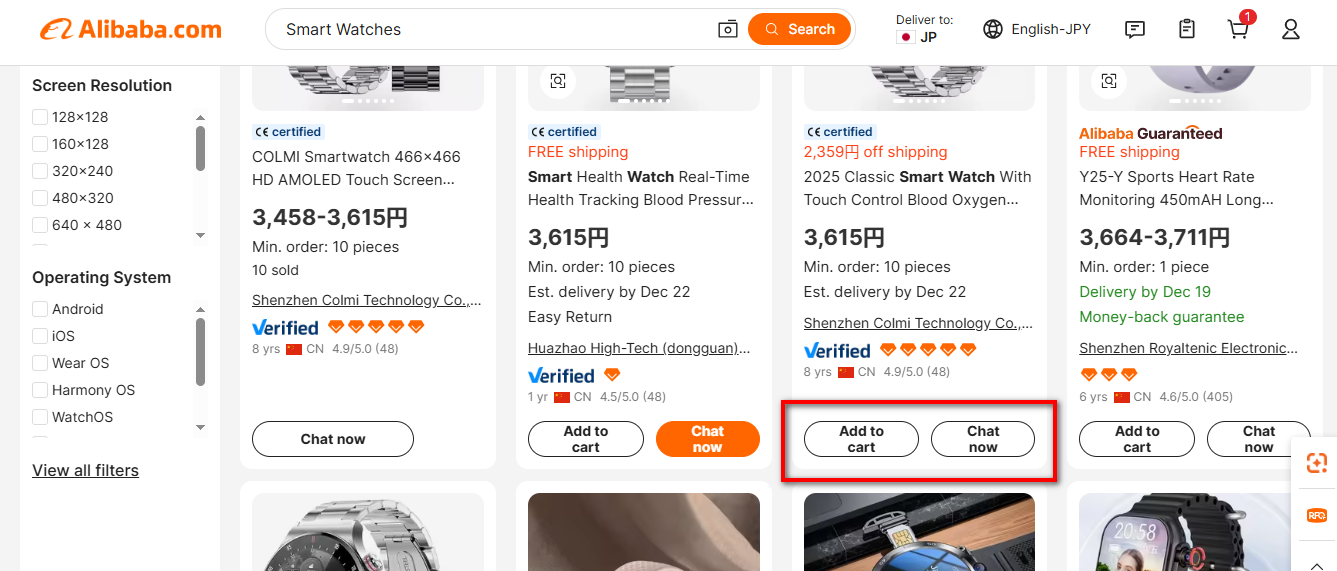Viewport: 1337px width, 571px height.
Task: Open View all filters link
Action: click(85, 470)
